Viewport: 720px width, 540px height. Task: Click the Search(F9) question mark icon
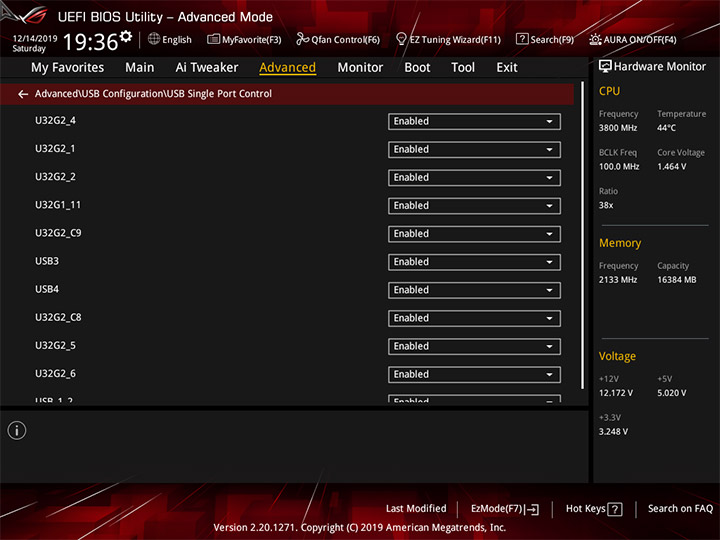pyautogui.click(x=522, y=39)
